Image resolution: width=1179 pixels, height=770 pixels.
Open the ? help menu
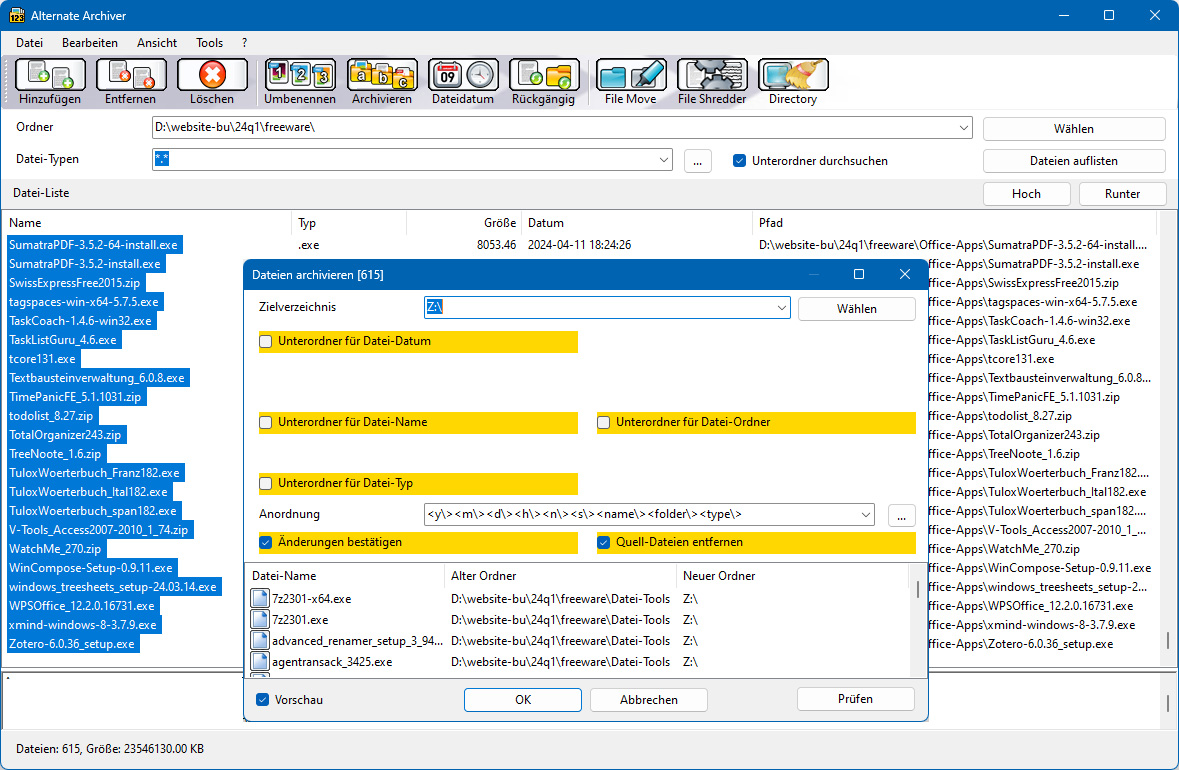[244, 43]
